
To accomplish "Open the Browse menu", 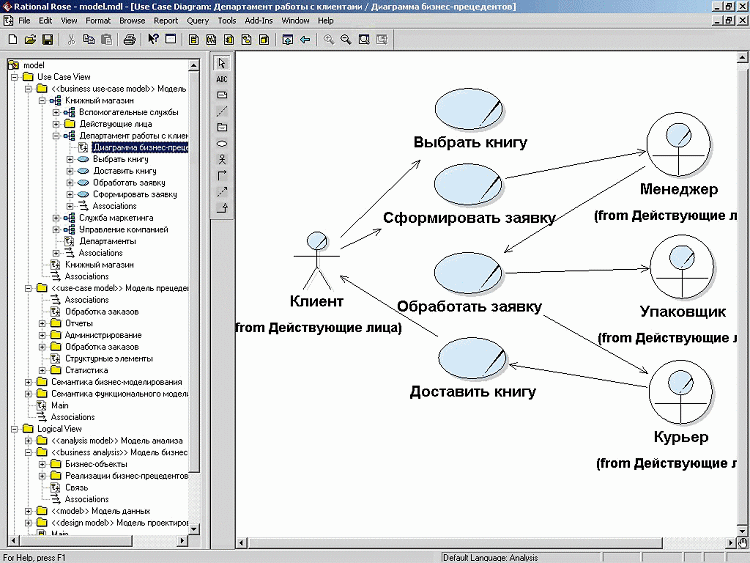I will 132,21.
